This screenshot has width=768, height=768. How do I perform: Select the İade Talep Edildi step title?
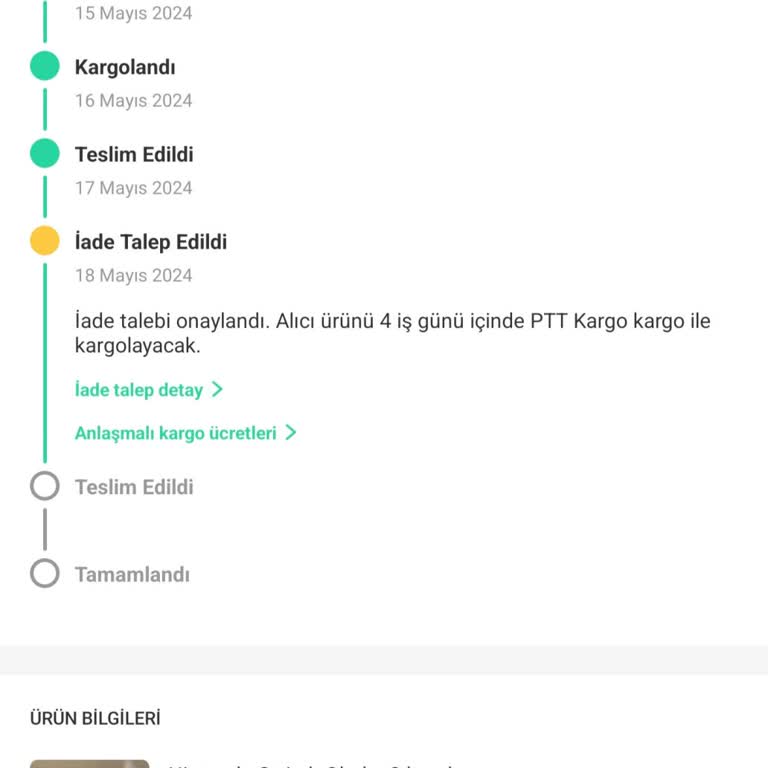(x=151, y=242)
